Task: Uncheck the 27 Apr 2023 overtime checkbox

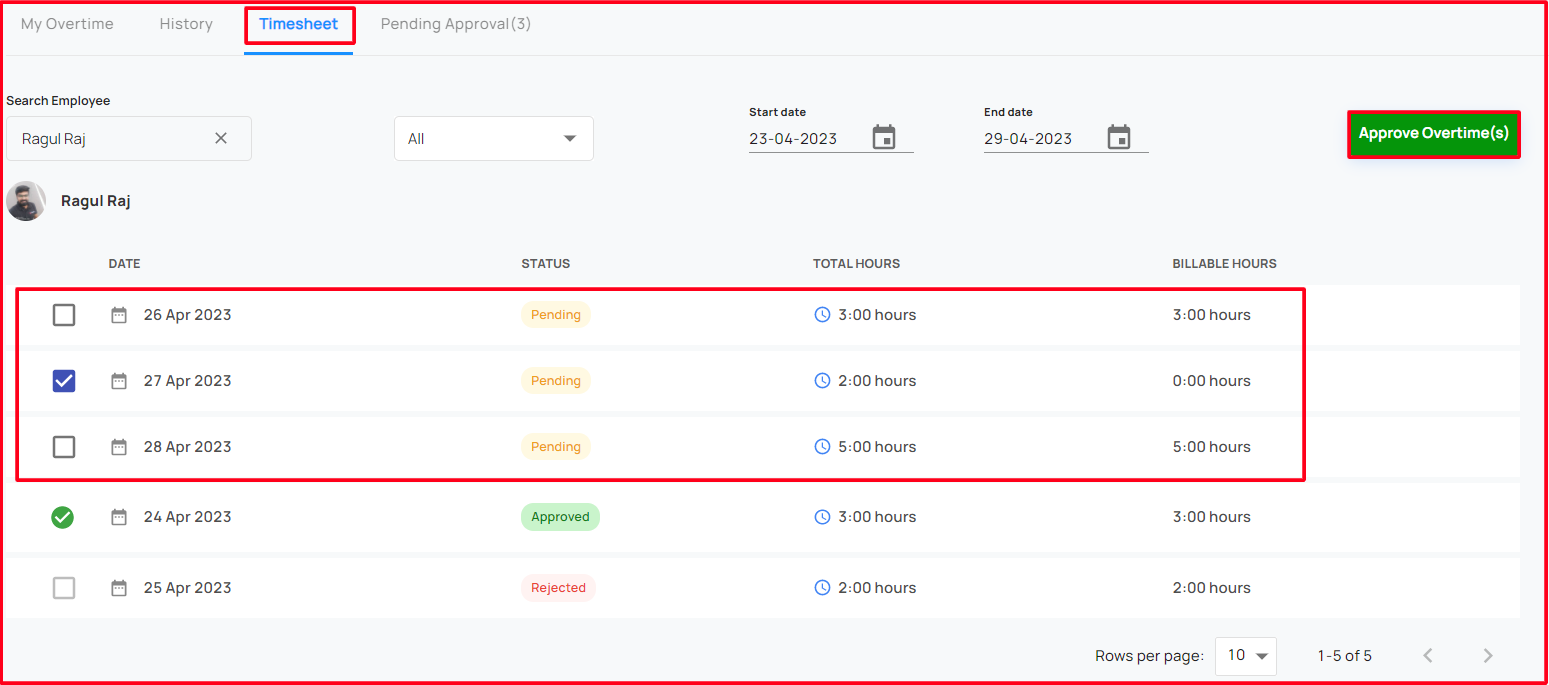Action: click(64, 381)
